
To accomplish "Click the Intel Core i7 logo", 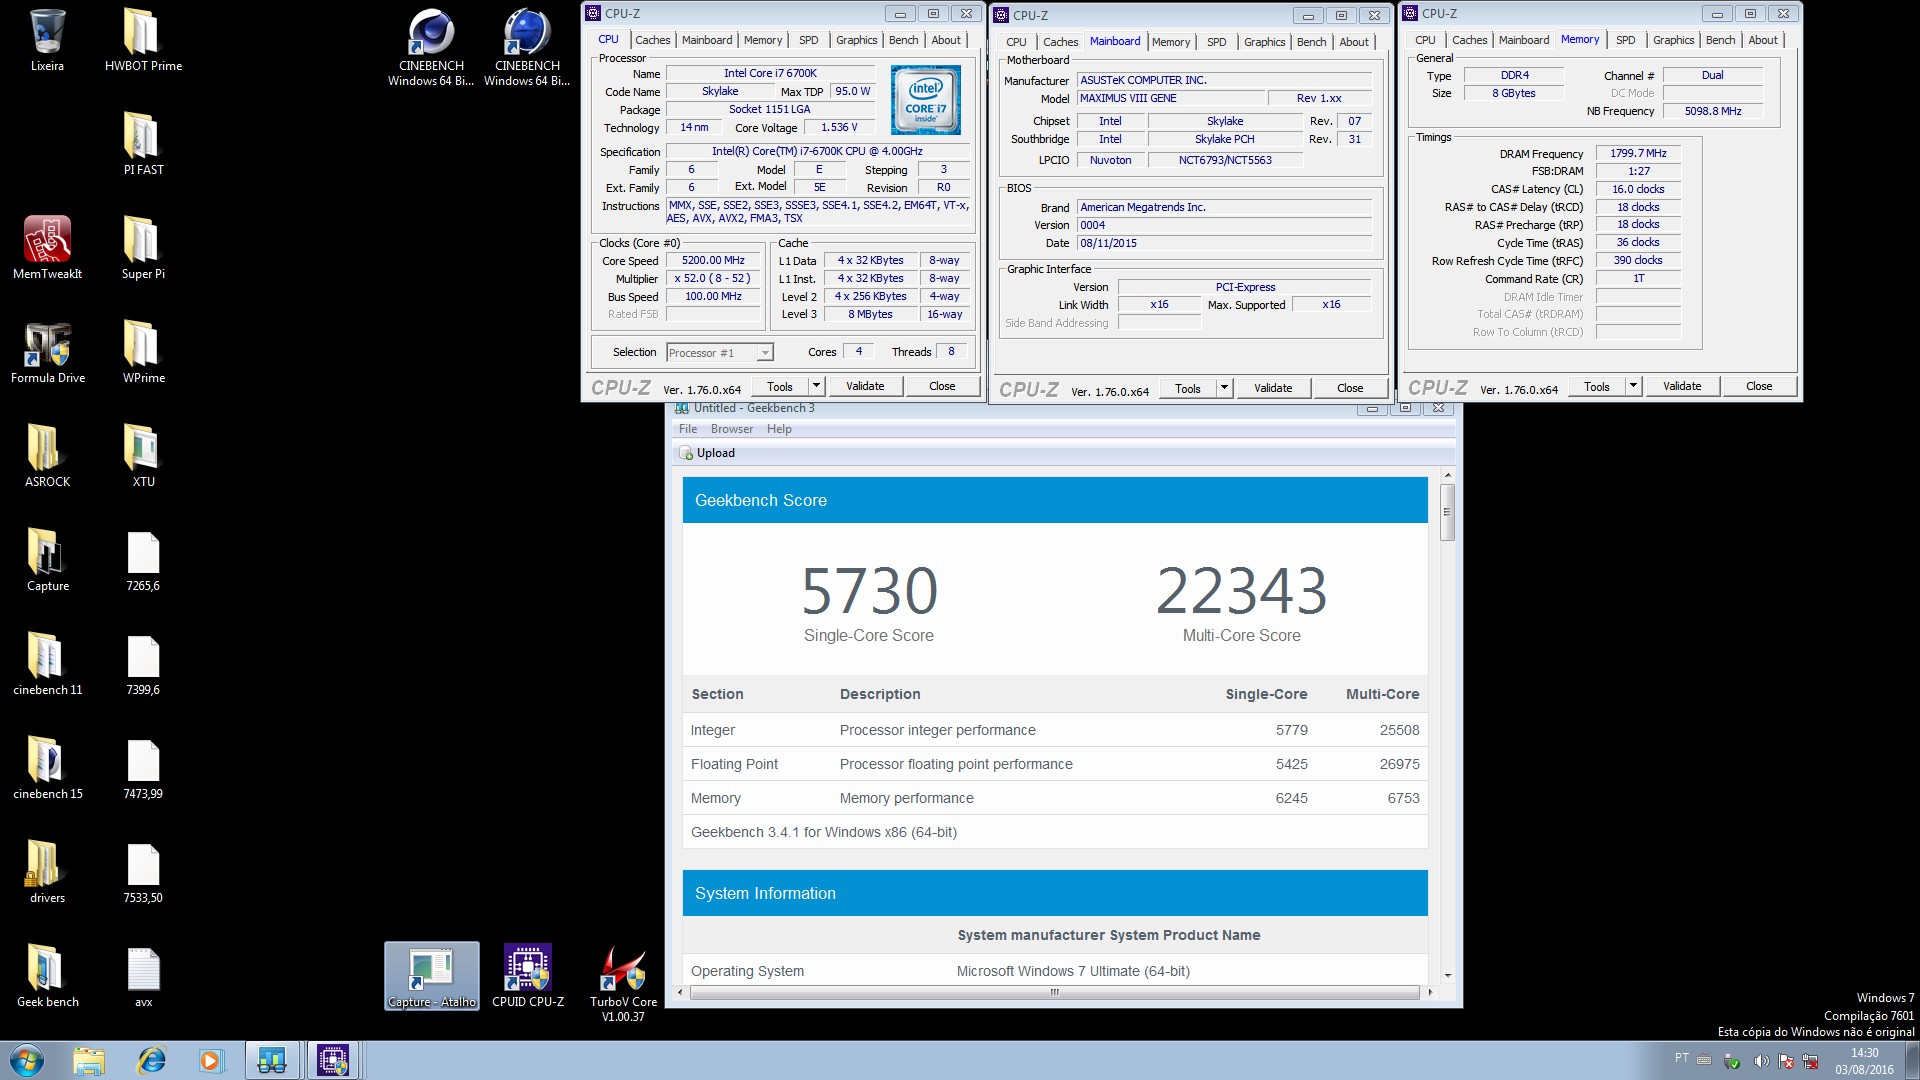I will pyautogui.click(x=926, y=100).
